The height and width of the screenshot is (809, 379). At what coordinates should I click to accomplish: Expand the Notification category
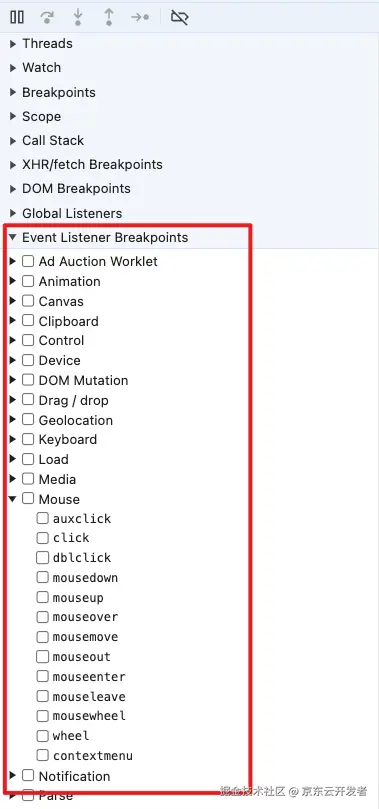[x=13, y=776]
